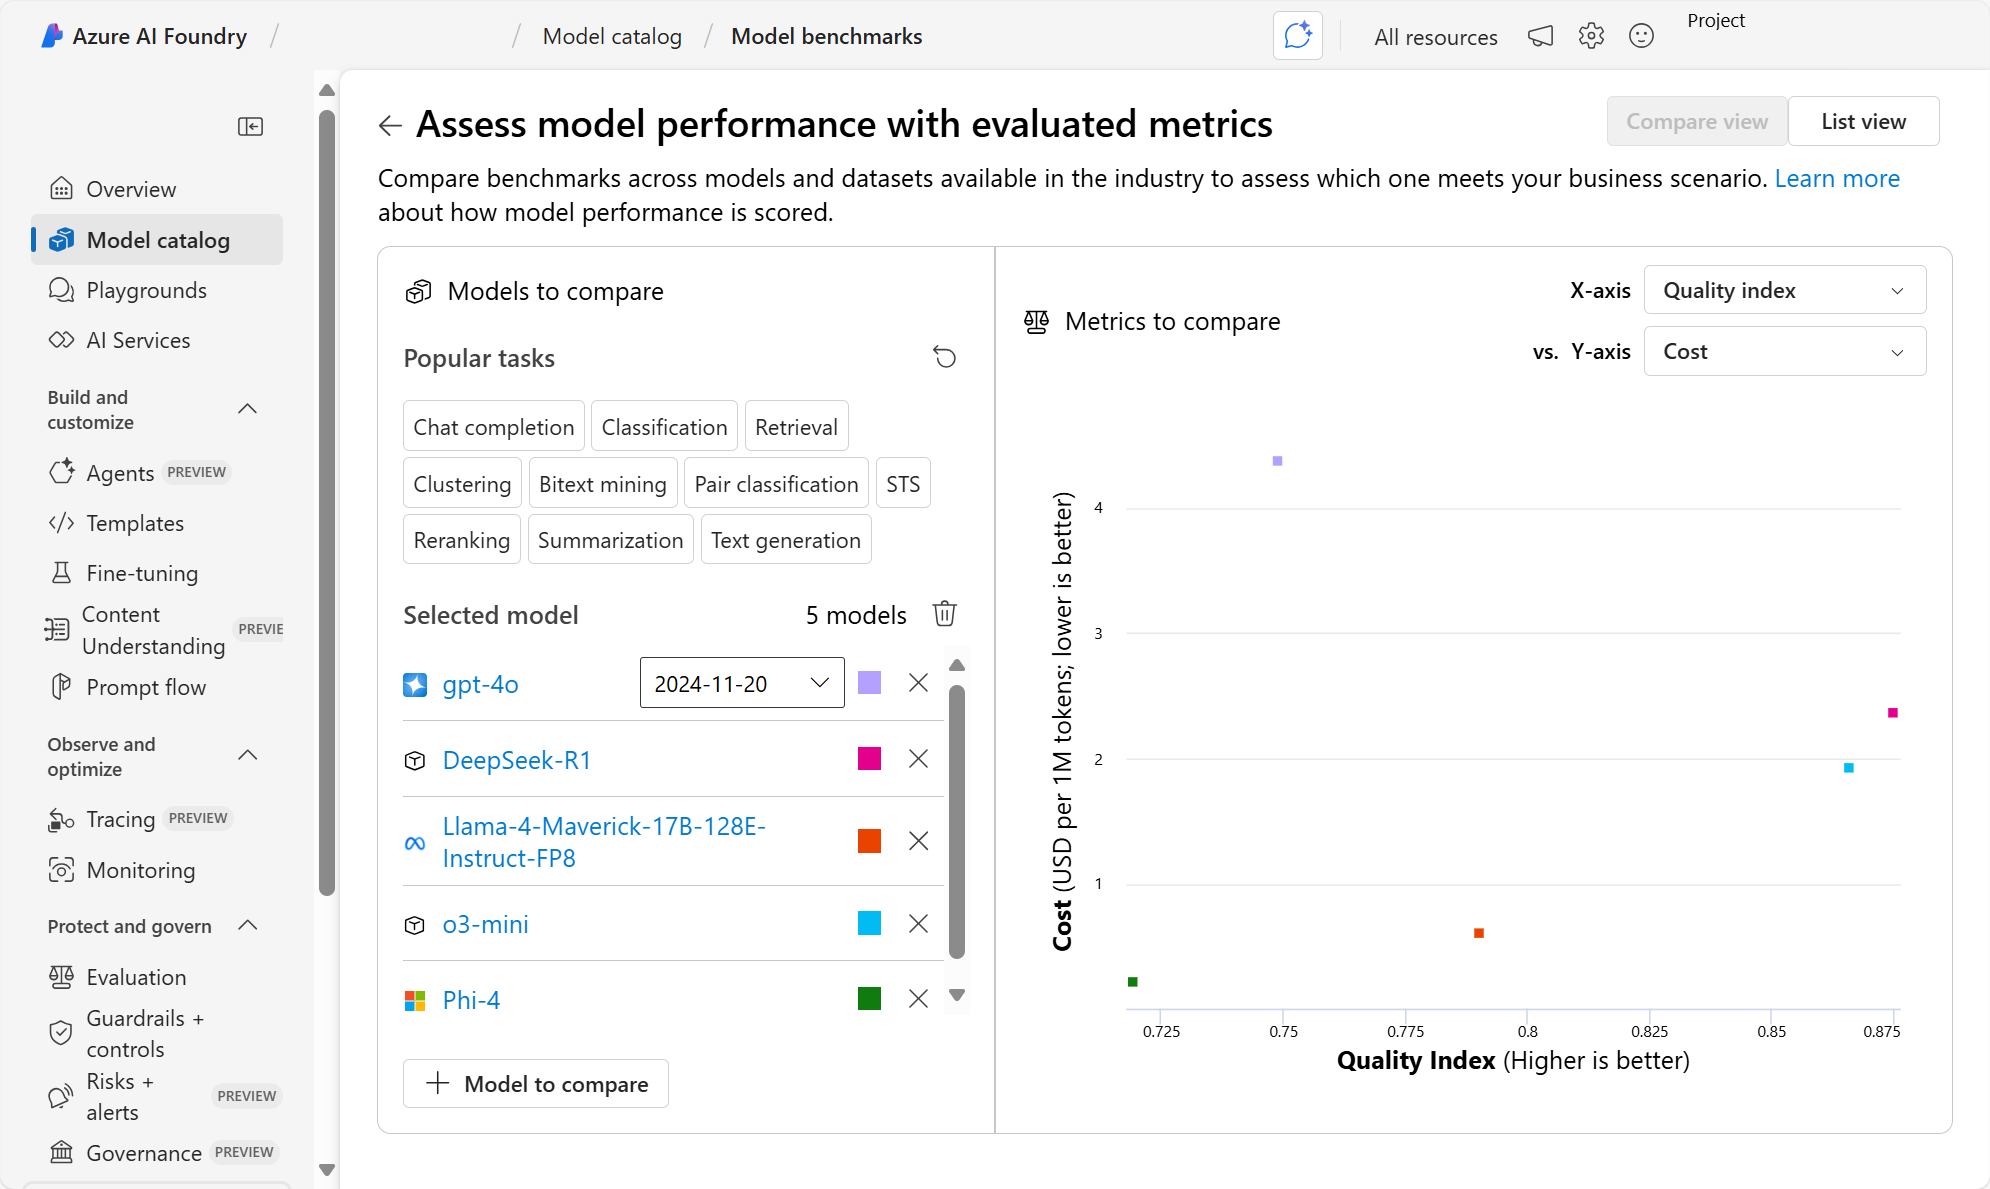Collapse the Protect and govern section
Viewport: 1990px width, 1189px height.
click(x=248, y=926)
